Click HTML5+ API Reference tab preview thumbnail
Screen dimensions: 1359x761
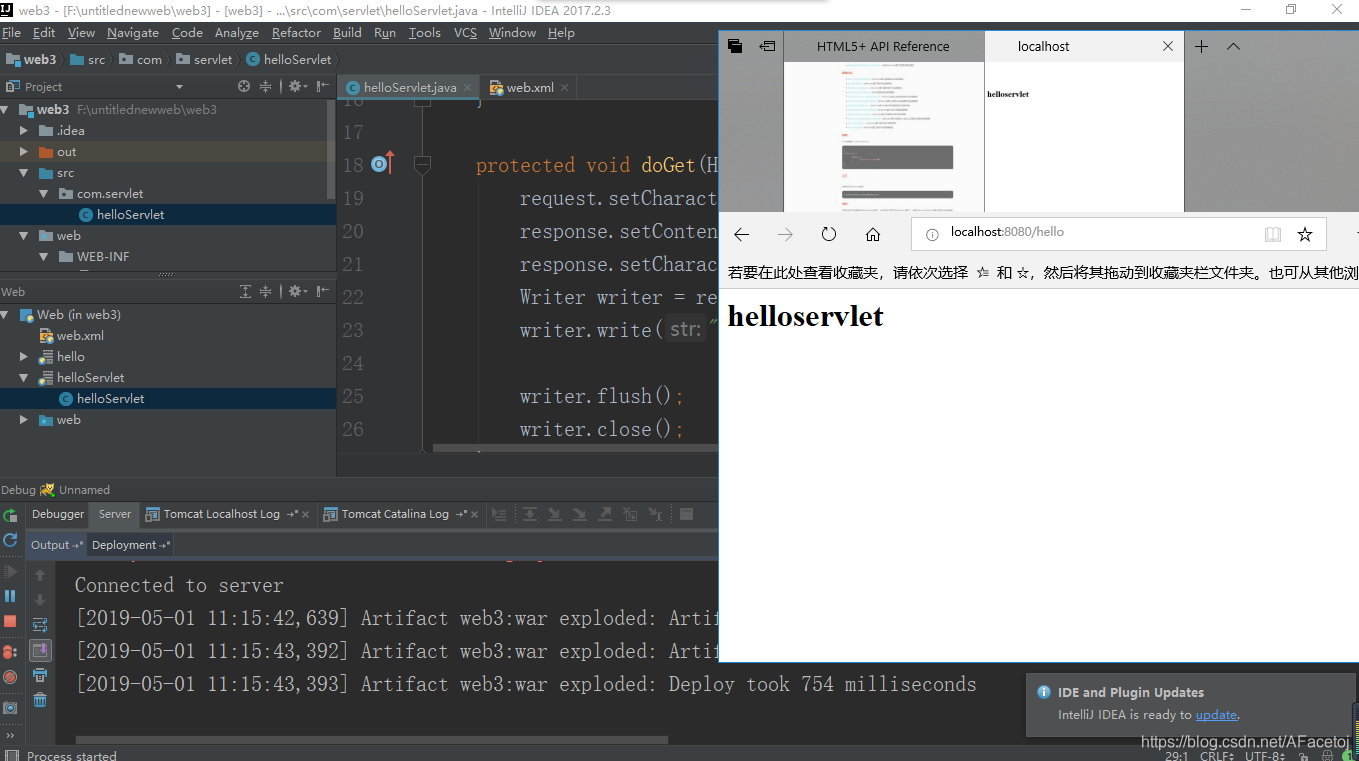883,137
